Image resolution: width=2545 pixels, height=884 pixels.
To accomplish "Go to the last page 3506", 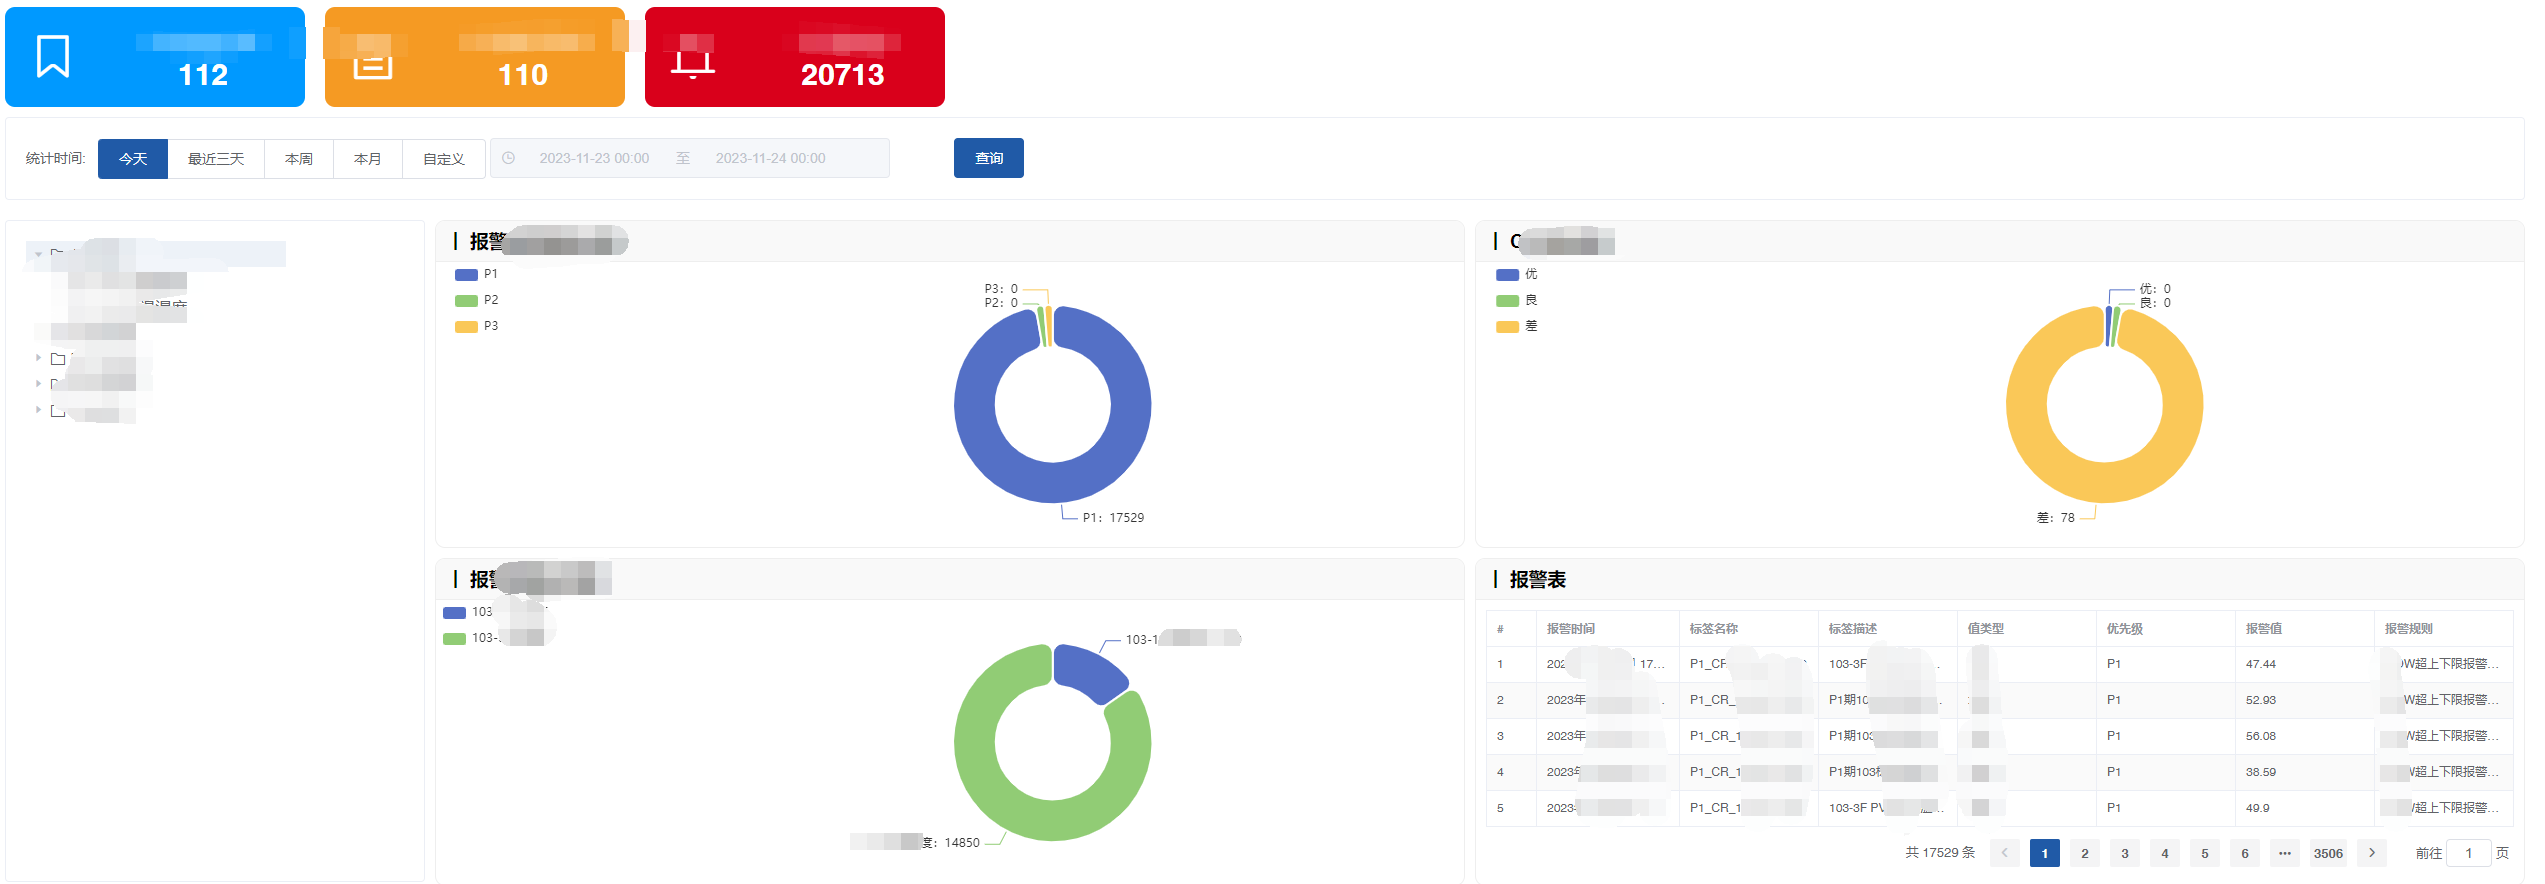I will pyautogui.click(x=2328, y=853).
